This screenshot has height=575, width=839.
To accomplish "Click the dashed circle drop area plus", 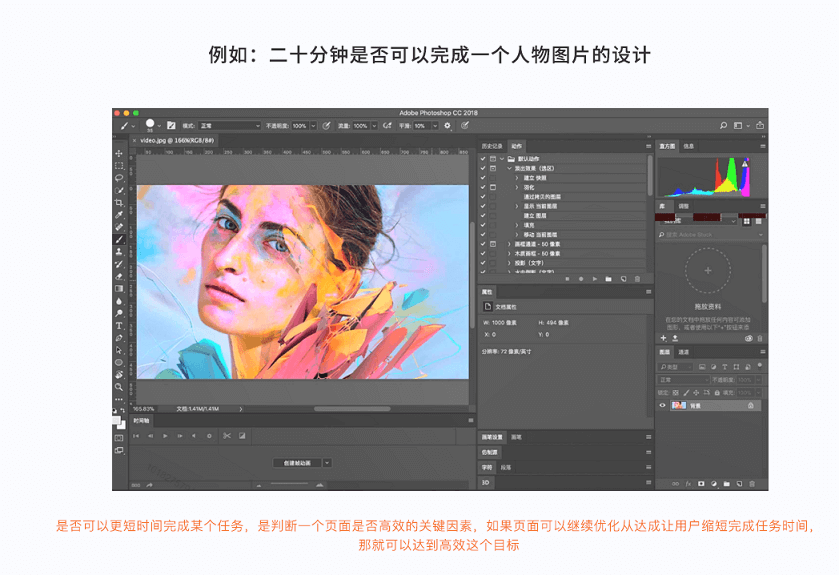I will [x=707, y=270].
